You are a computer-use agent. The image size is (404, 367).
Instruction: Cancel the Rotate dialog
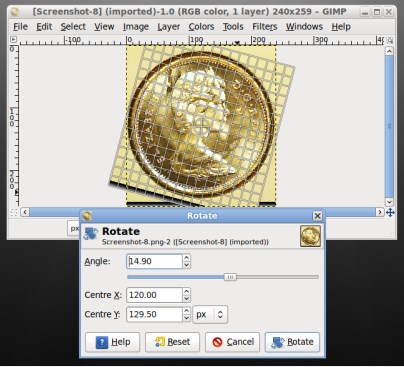coord(232,342)
